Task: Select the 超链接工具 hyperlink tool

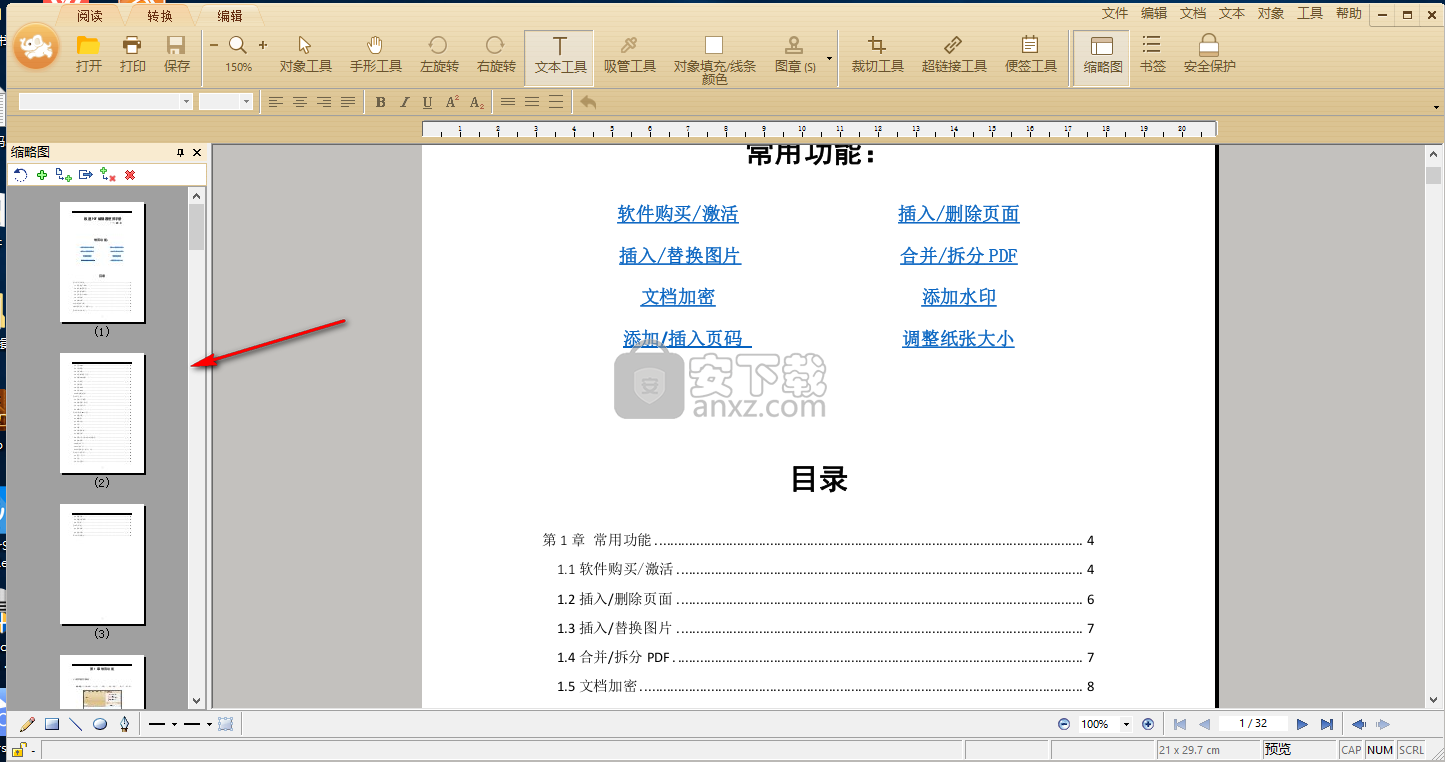Action: pos(954,54)
